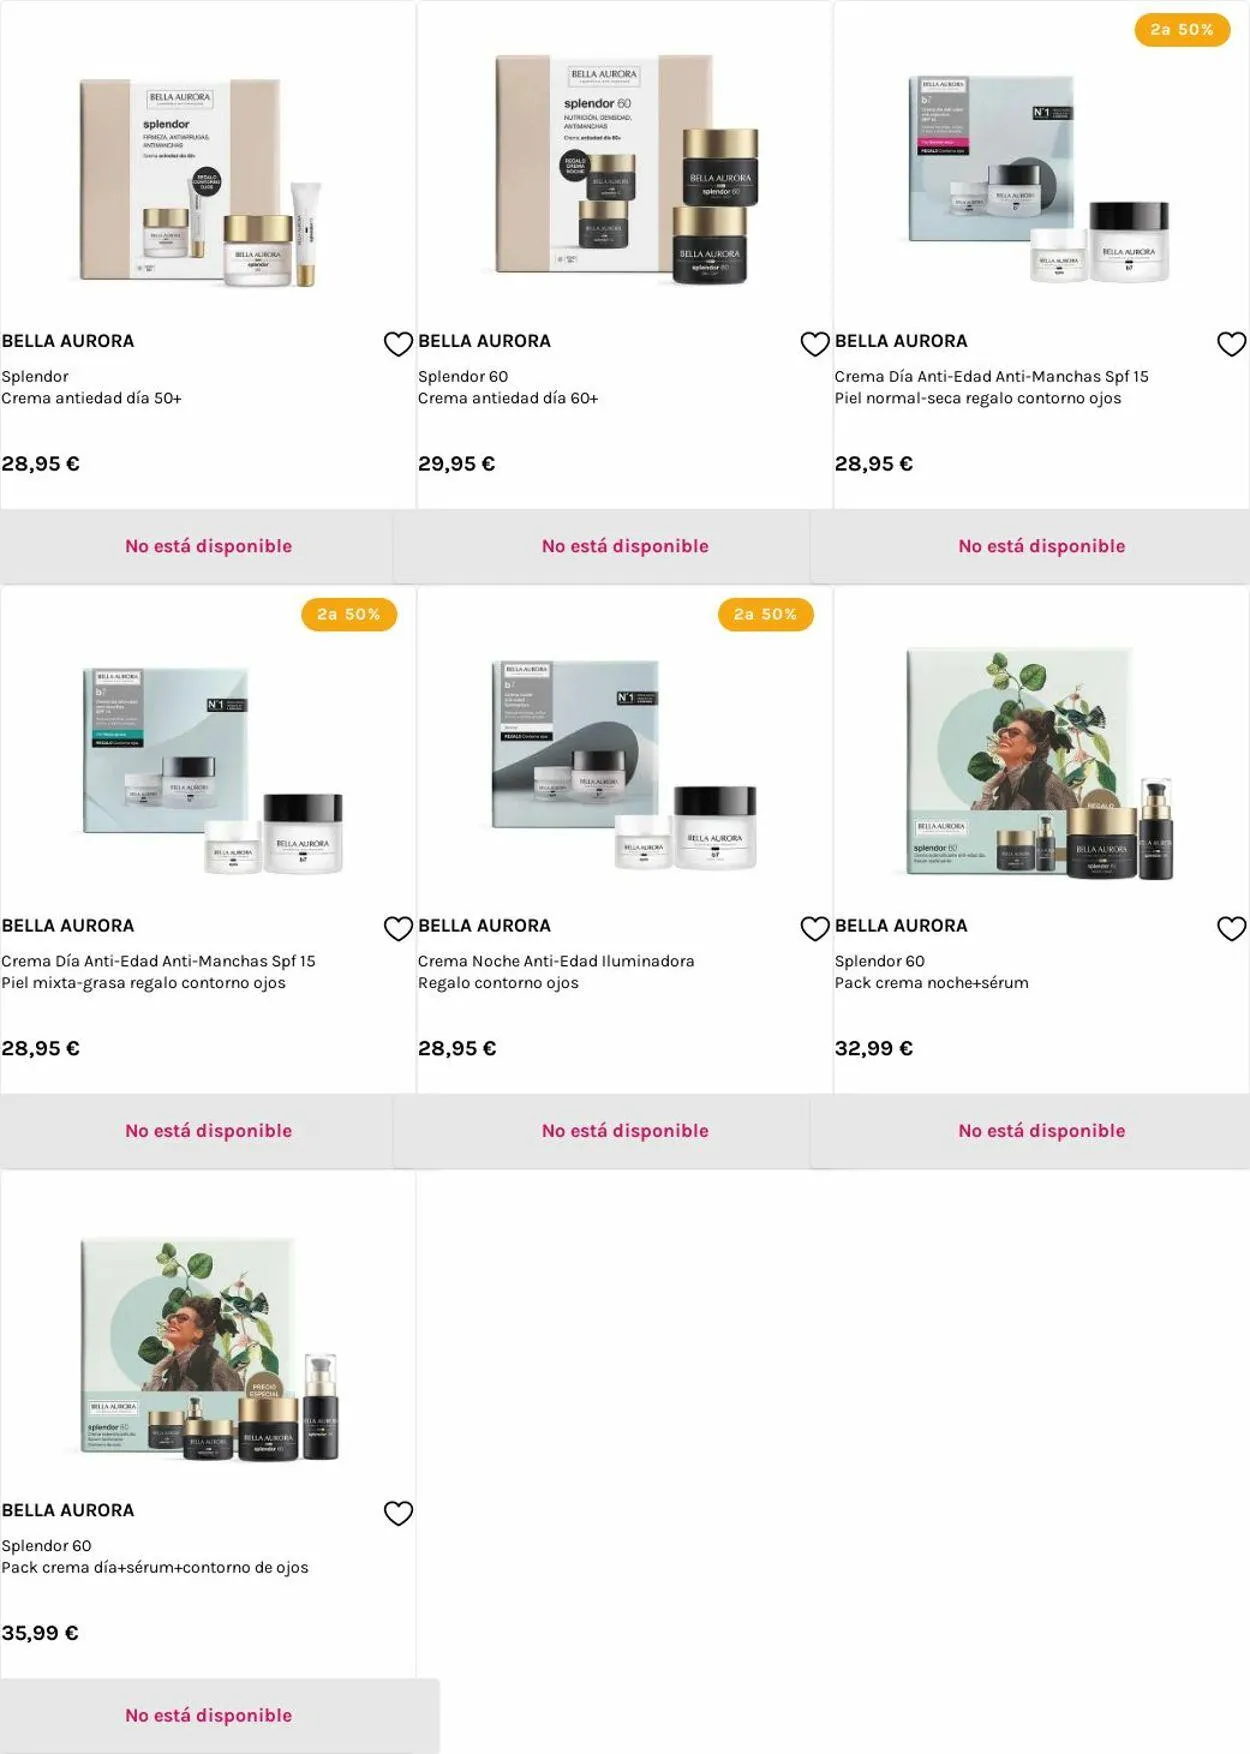Open Crema Noche Anti-Edad Iluminadora title link
This screenshot has width=1250, height=1754.
[x=556, y=961]
